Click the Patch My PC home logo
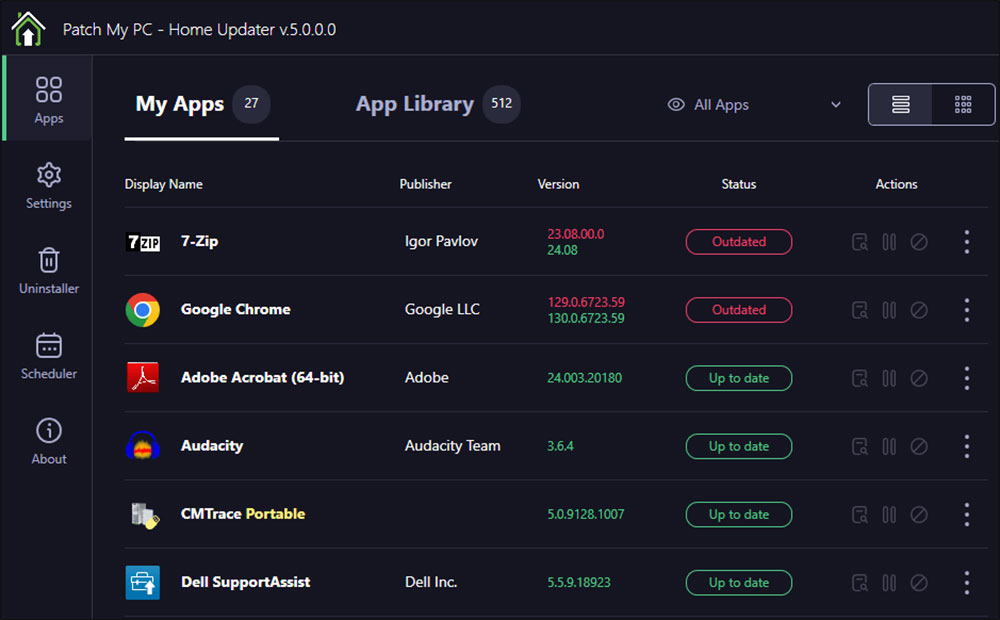The height and width of the screenshot is (620, 1000). pos(28,29)
